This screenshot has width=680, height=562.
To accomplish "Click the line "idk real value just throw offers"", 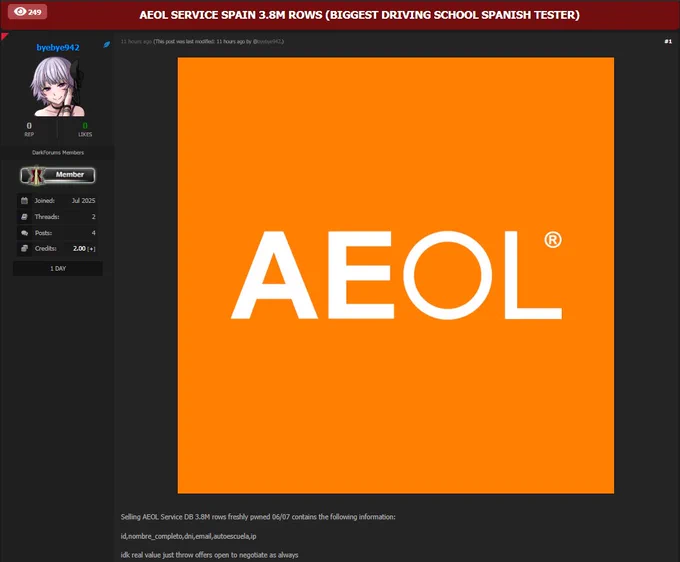I will click(x=209, y=555).
